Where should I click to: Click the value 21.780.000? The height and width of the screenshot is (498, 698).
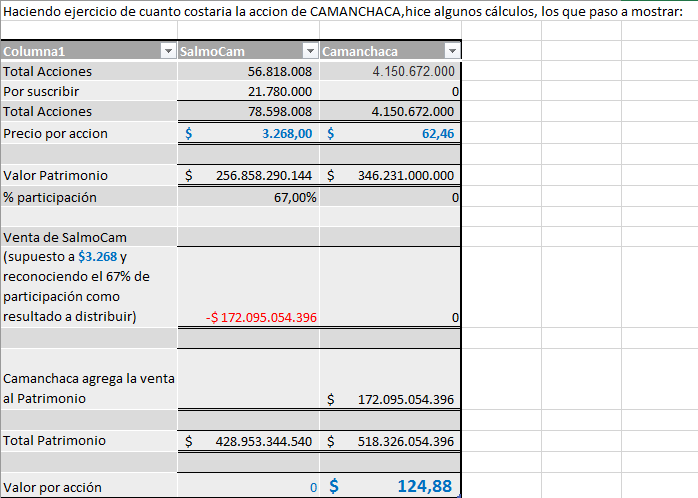(x=280, y=92)
